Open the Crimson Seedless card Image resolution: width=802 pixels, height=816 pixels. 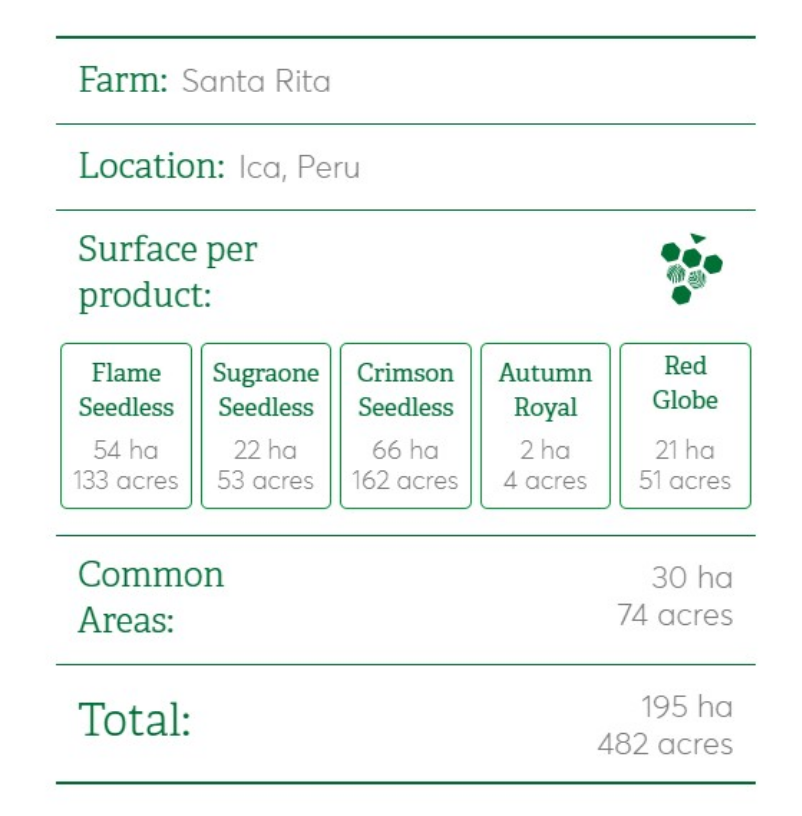[x=405, y=426]
